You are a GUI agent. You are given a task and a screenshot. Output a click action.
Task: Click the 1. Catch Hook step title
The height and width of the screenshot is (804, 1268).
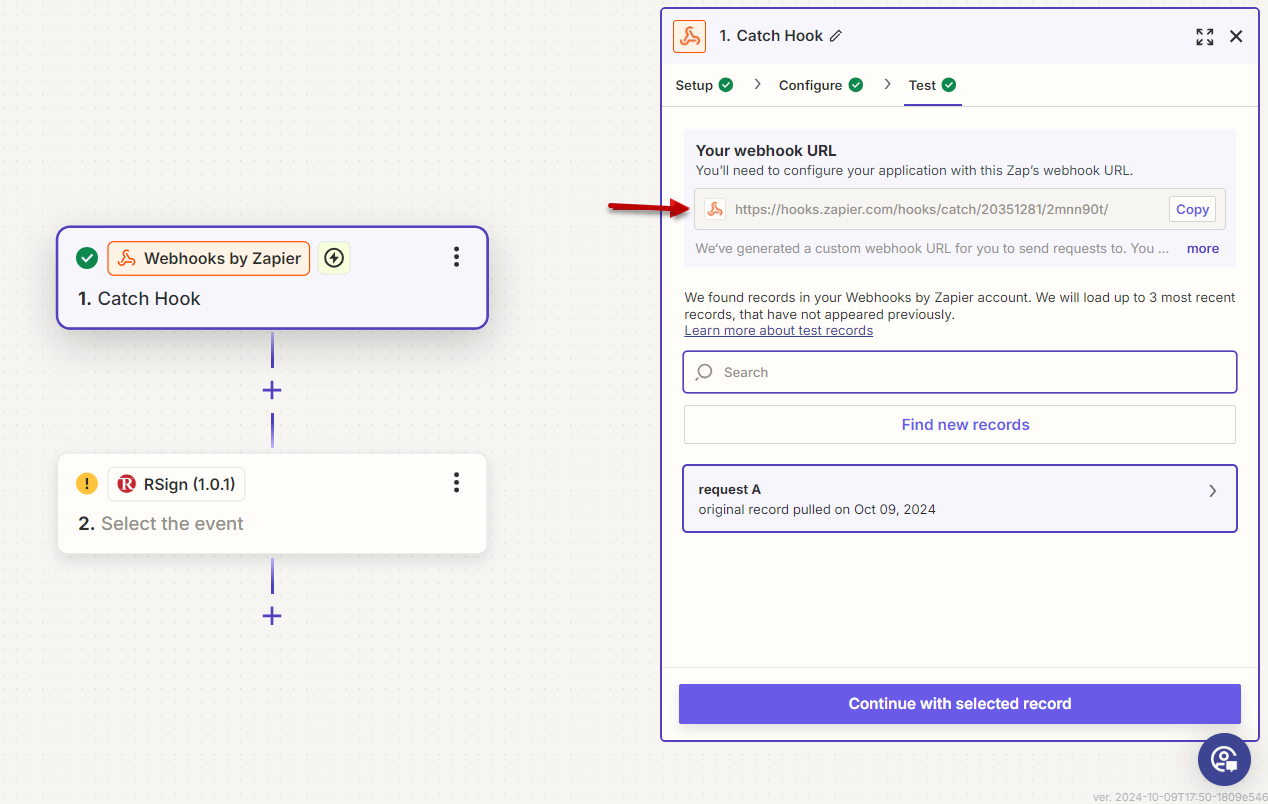coord(139,299)
